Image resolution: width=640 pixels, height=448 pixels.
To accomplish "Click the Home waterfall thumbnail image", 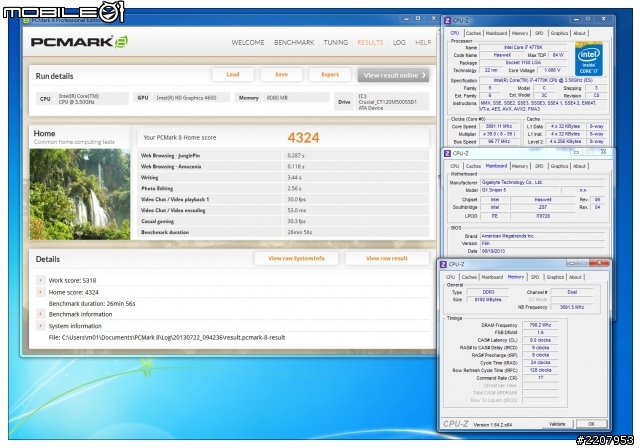I will tap(80, 194).
